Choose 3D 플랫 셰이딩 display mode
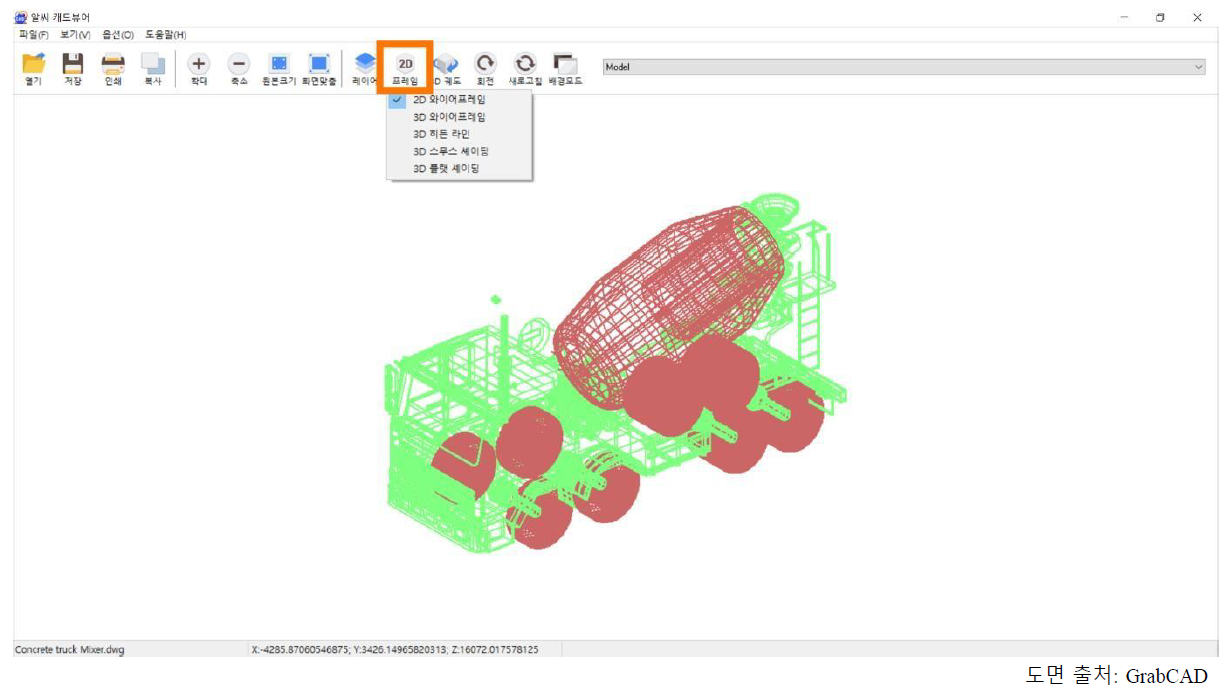This screenshot has height=698, width=1229. 460,169
